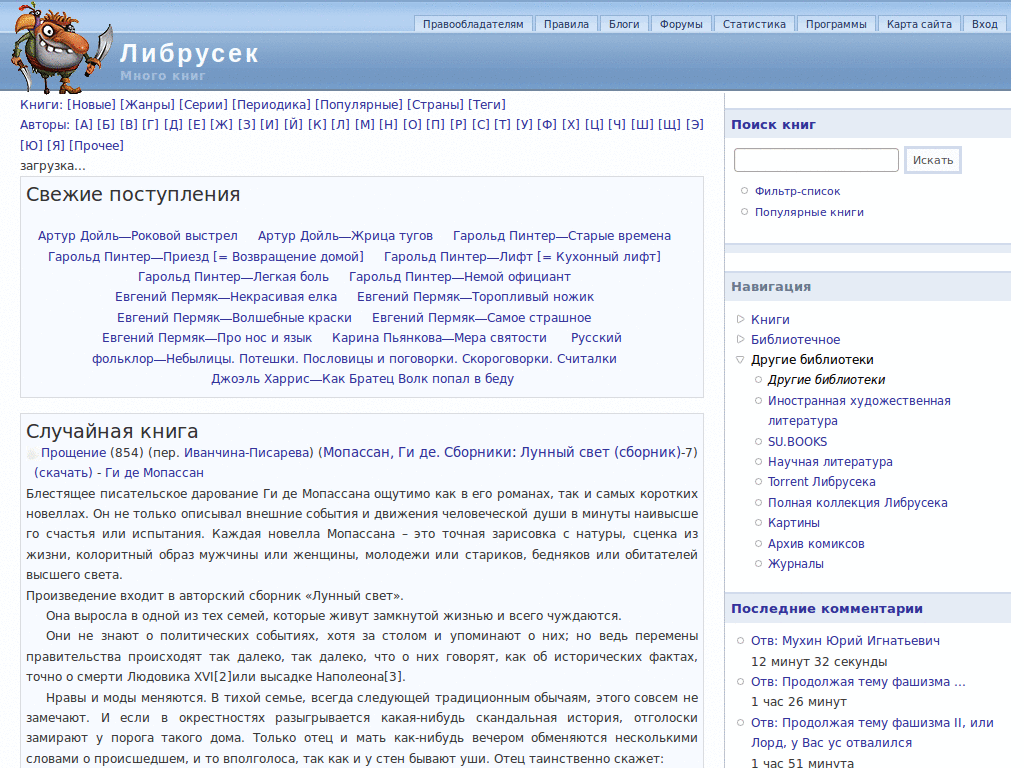
Task: Open the Фильтр-список link
Action: pyautogui.click(x=797, y=191)
